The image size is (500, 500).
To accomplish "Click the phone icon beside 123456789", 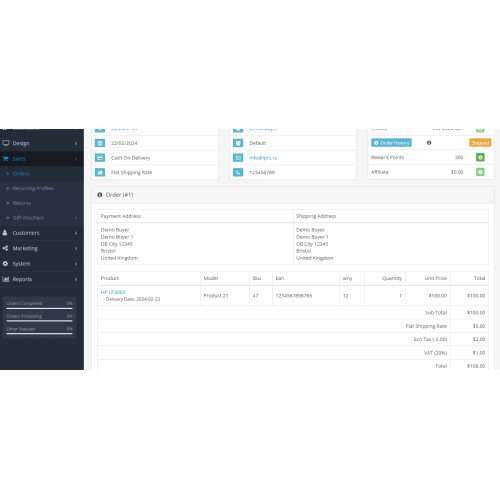I will [238, 172].
